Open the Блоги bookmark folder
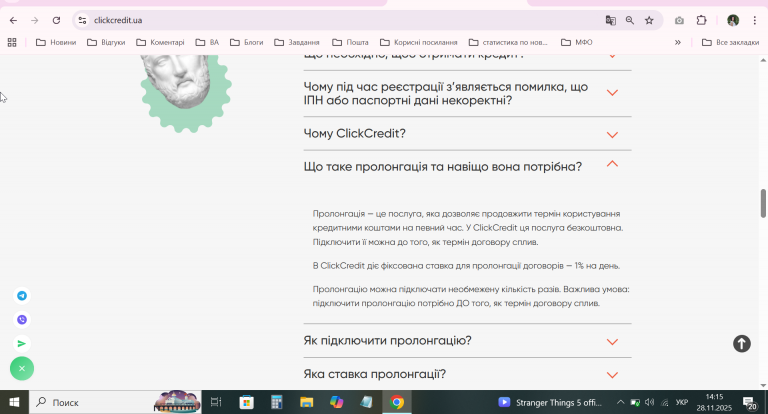 [247, 43]
